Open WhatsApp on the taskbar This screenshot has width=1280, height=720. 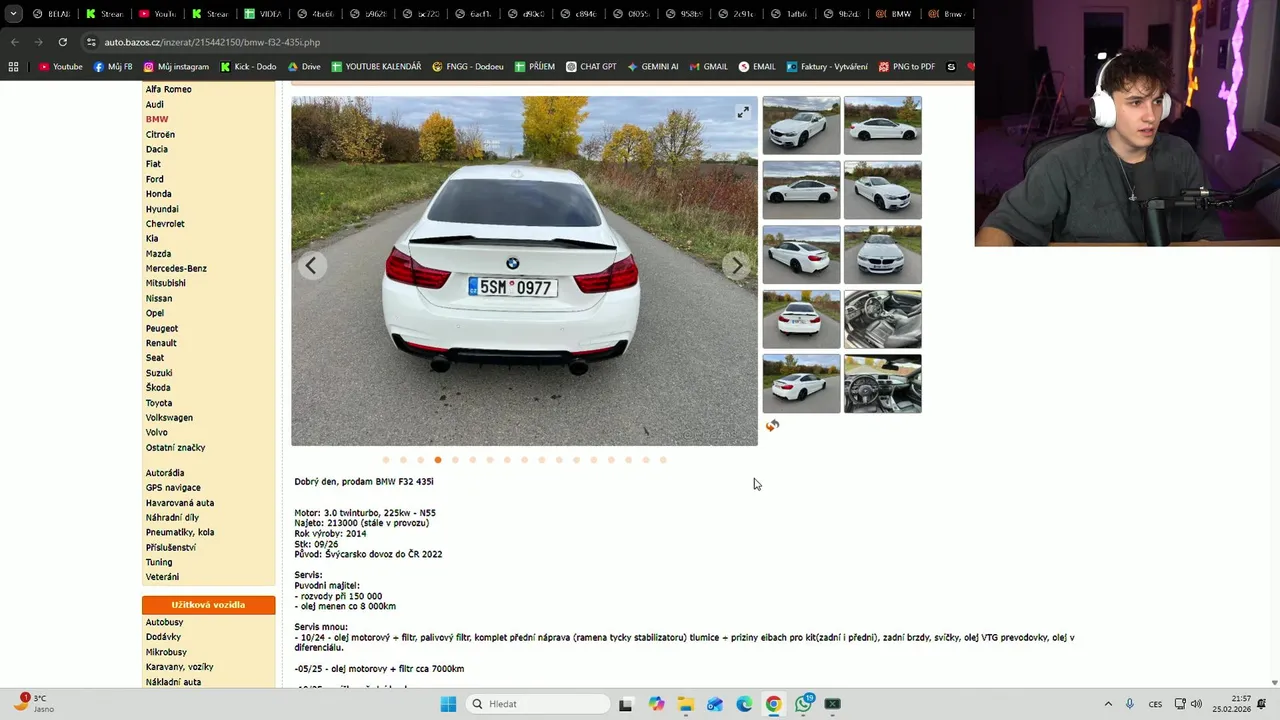coord(803,704)
